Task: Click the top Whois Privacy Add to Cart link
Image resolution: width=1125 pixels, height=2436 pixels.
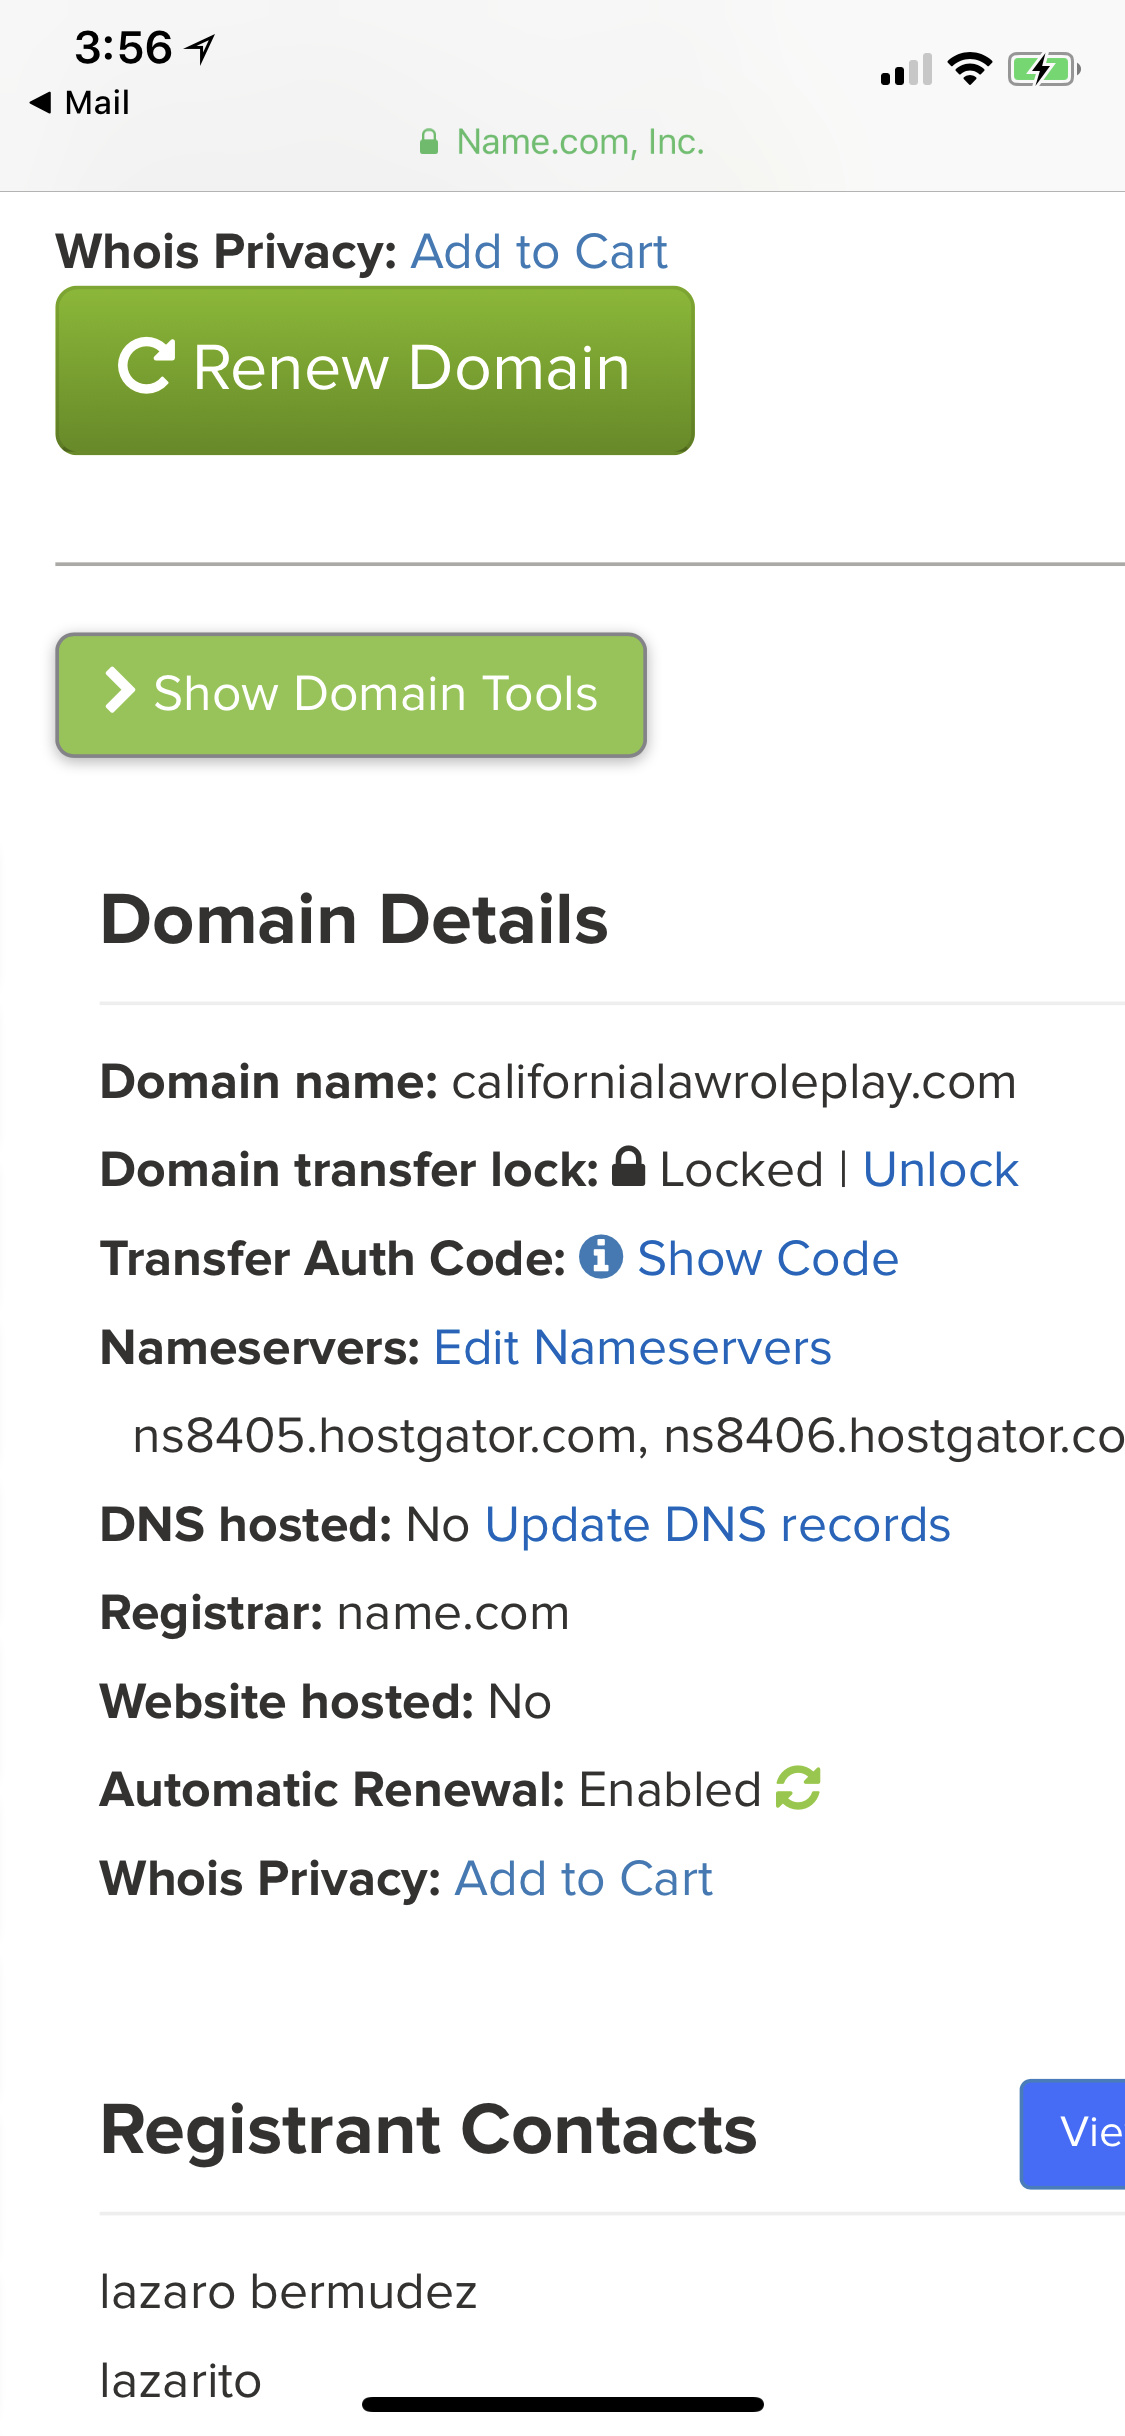Action: pos(539,251)
